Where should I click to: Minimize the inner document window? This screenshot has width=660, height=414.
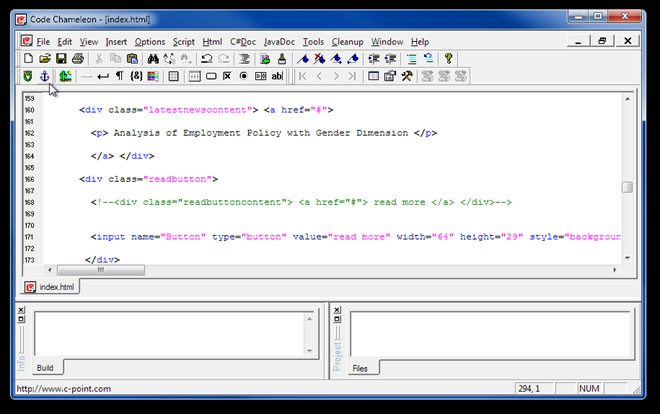click(578, 41)
